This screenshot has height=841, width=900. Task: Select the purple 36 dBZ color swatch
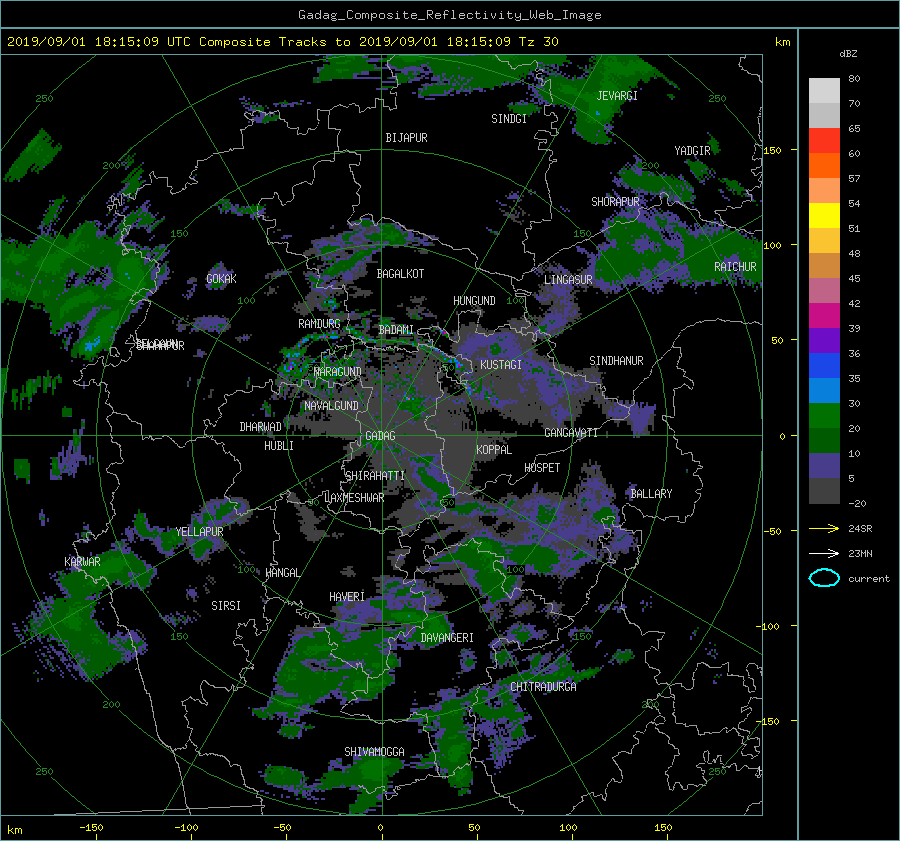pos(824,340)
